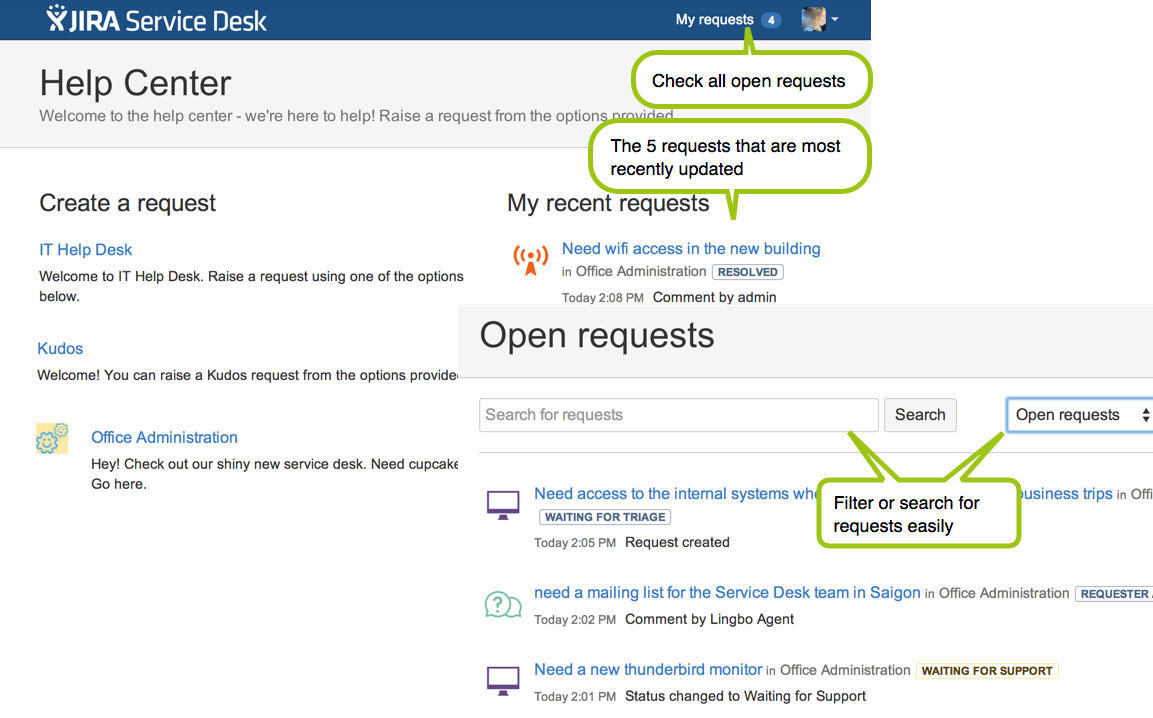This screenshot has height=718, width=1153.
Task: Click the requests count badge showing 4
Action: pyautogui.click(x=771, y=20)
